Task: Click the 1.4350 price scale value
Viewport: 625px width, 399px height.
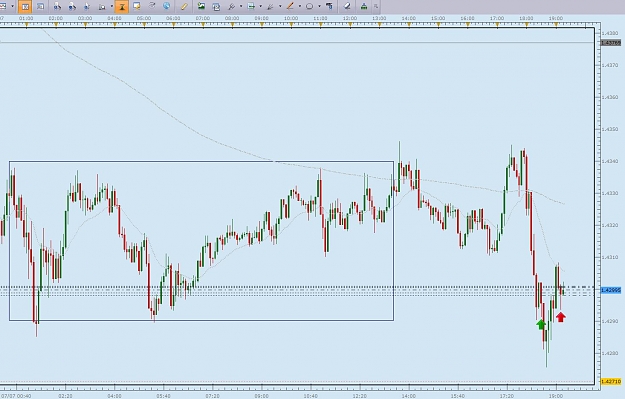Action: click(610, 130)
